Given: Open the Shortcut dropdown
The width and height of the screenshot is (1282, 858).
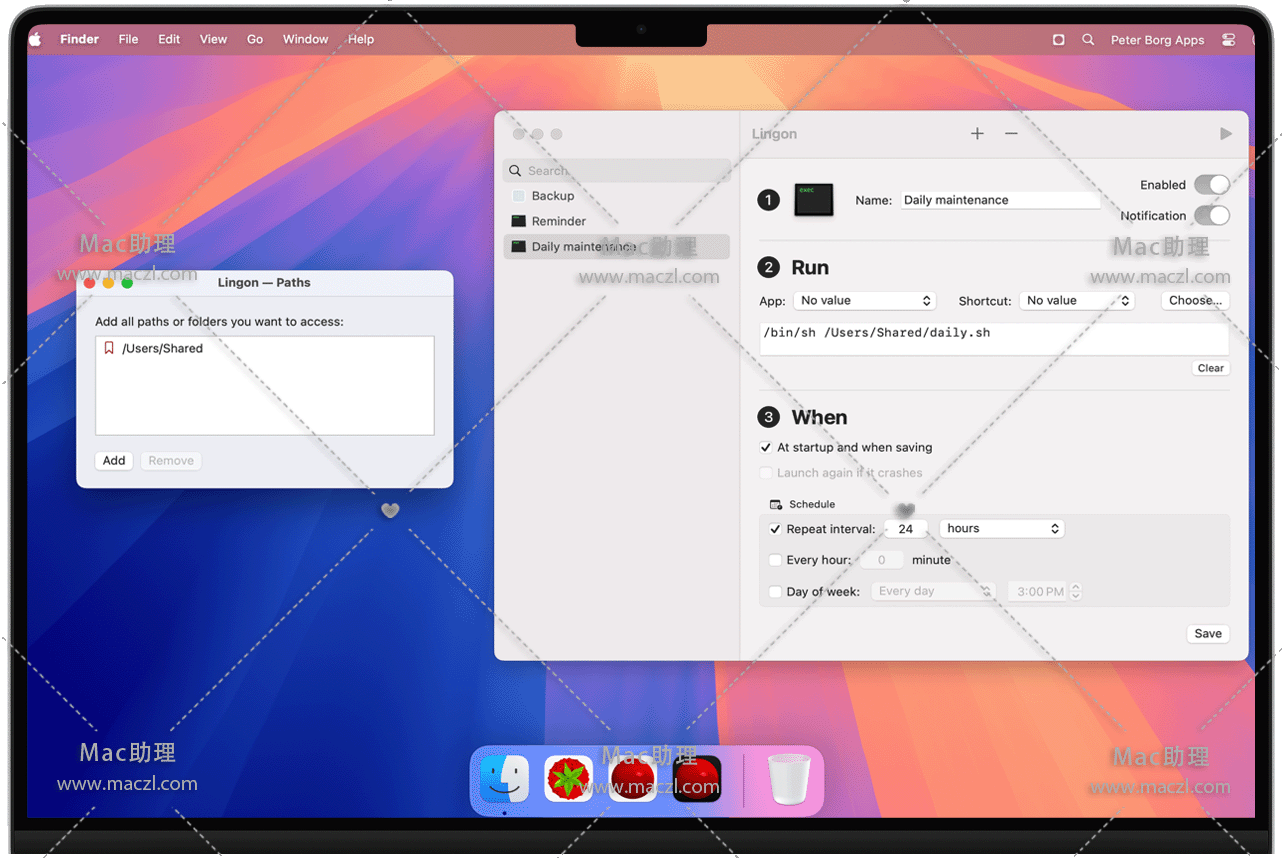Looking at the screenshot, I should click(x=1077, y=301).
